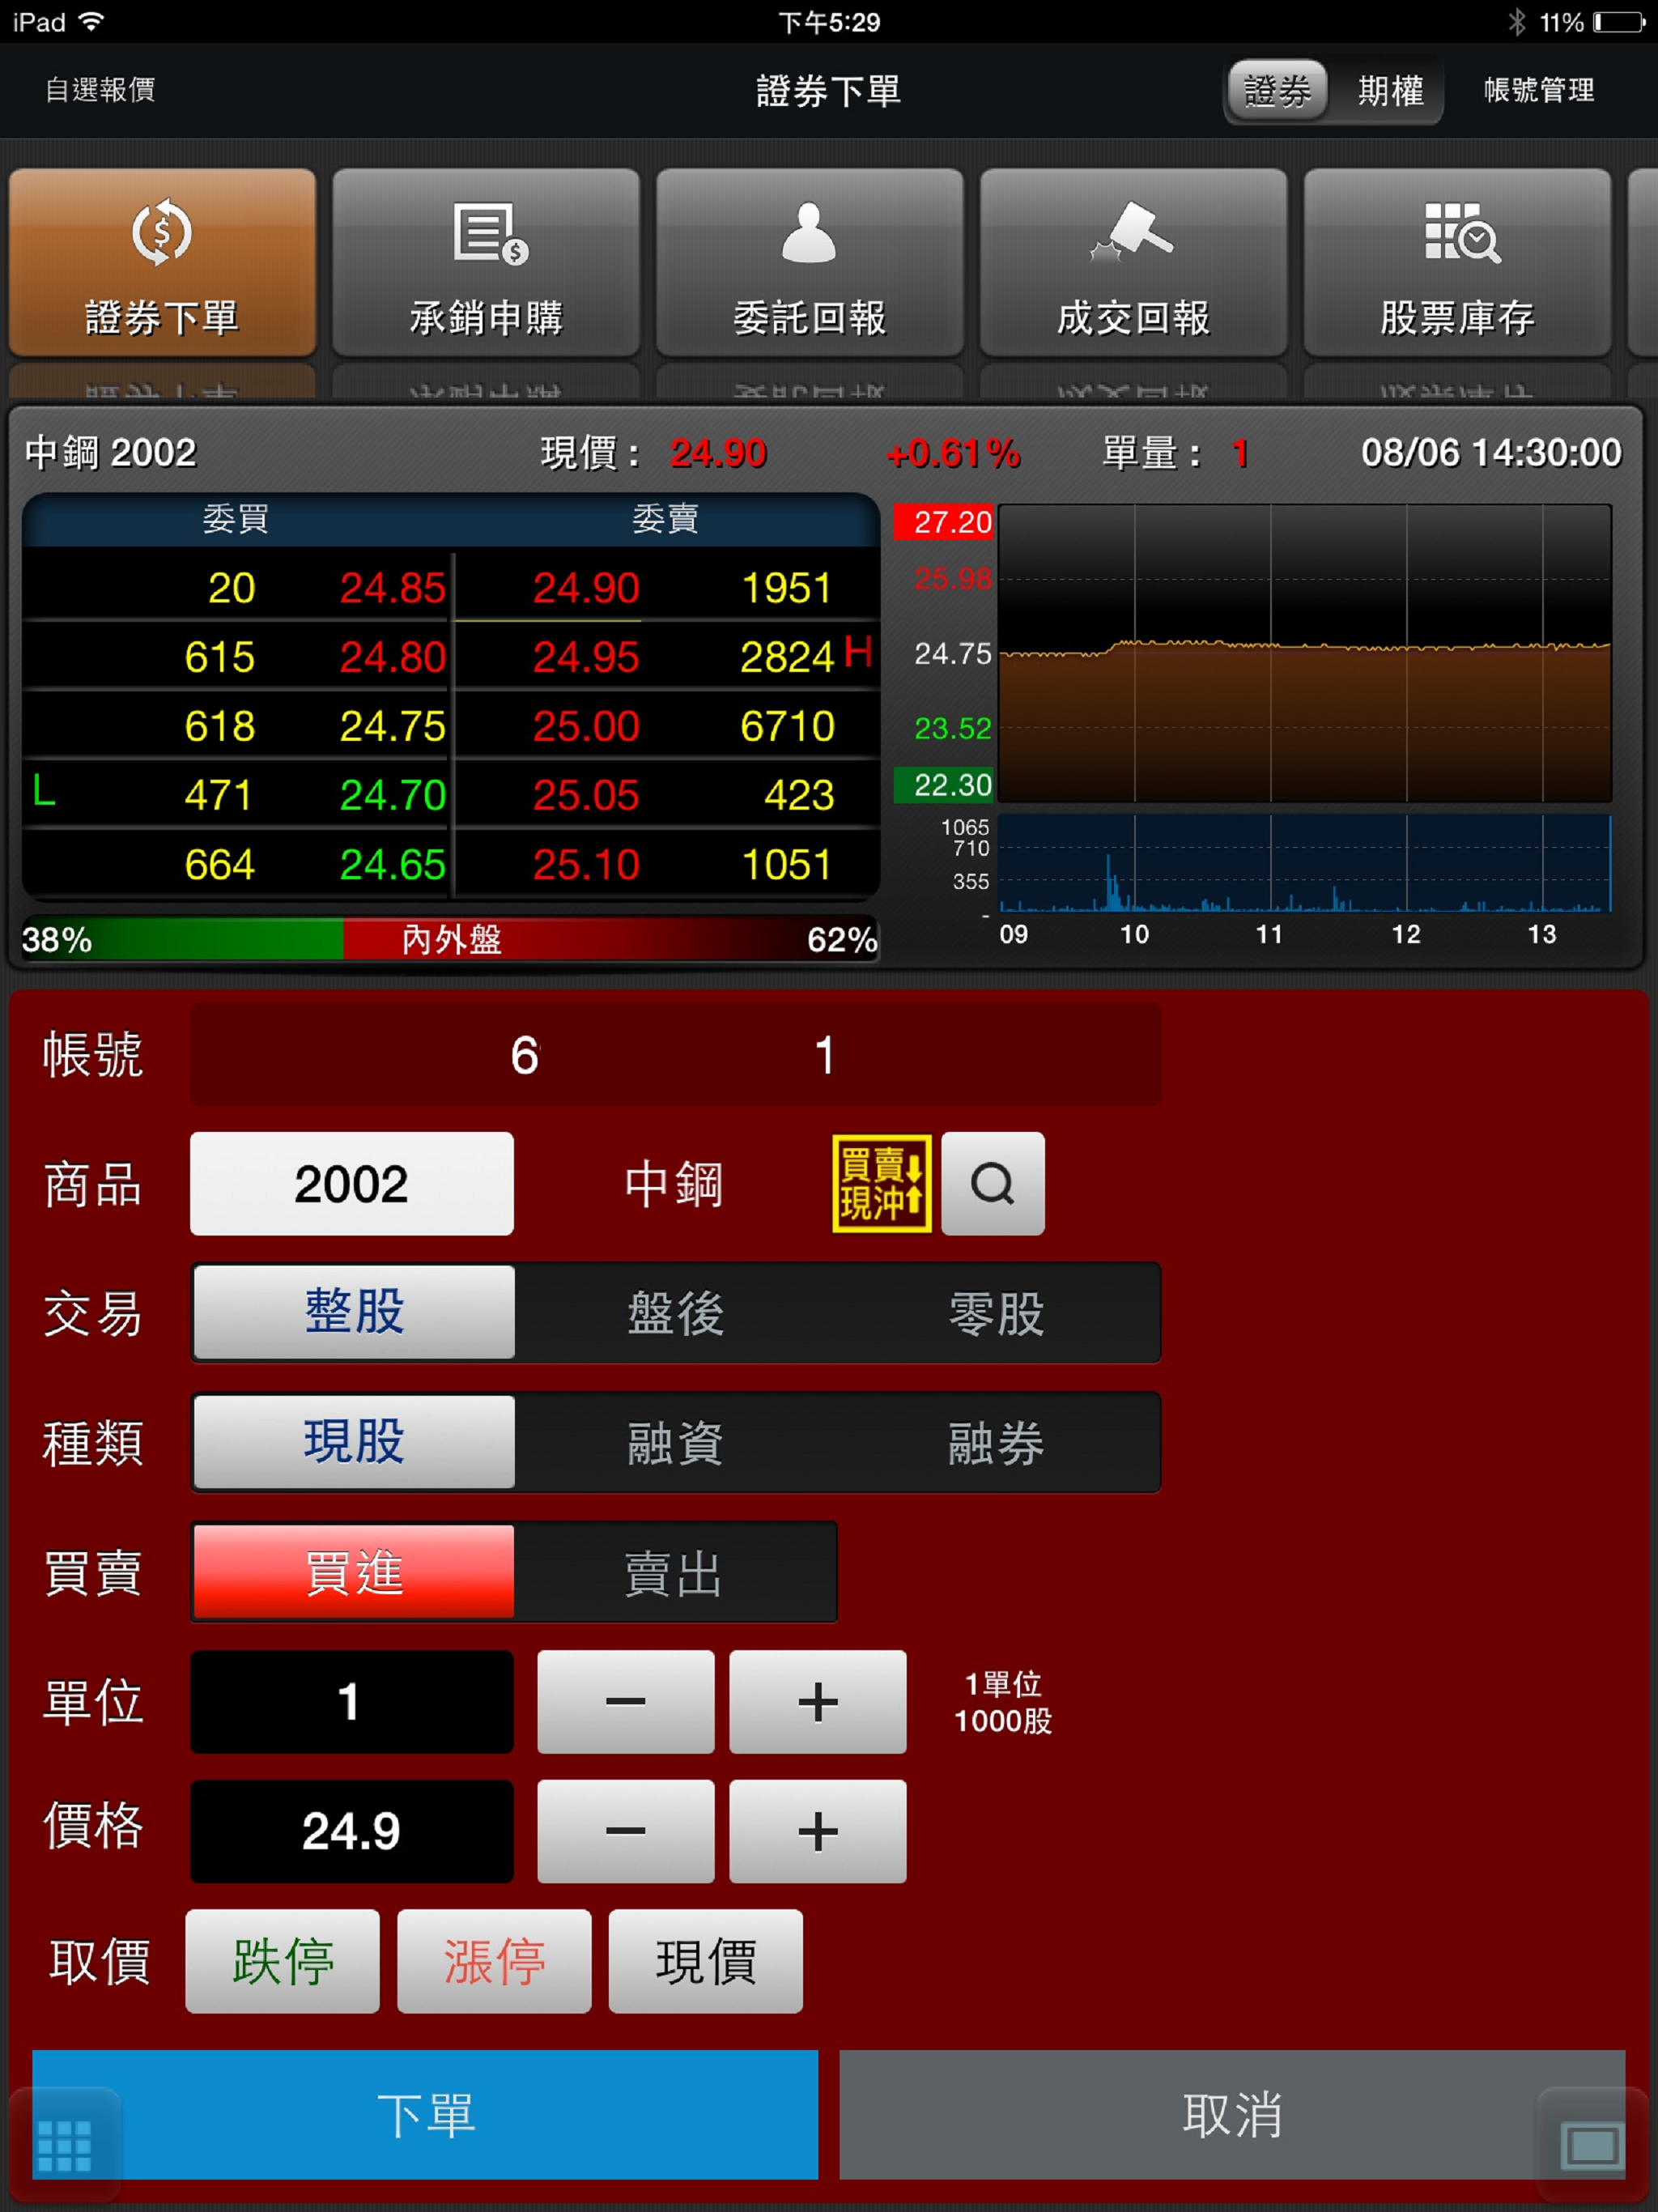Screen dimensions: 1658x2212
Task: Open the 承銷申購 subscription tile
Action: point(486,262)
